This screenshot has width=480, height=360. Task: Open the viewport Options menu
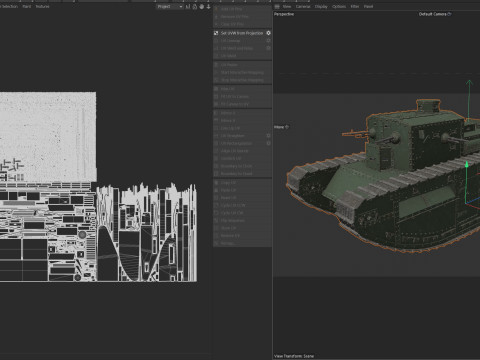click(x=339, y=6)
